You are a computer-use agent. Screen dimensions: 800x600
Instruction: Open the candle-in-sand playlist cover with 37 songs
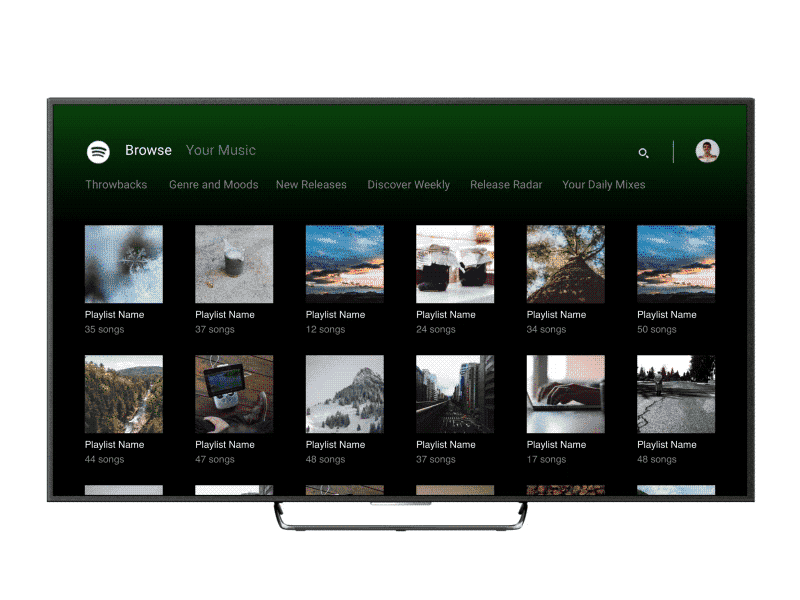[234, 264]
